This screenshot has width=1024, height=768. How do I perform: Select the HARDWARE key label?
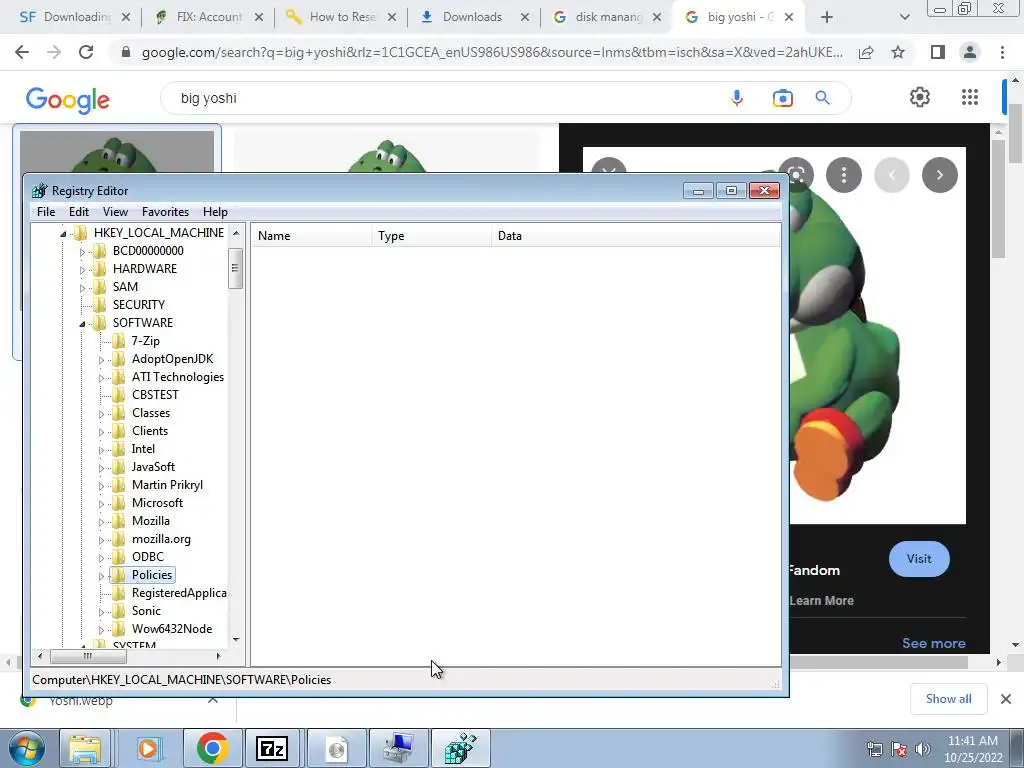click(144, 268)
